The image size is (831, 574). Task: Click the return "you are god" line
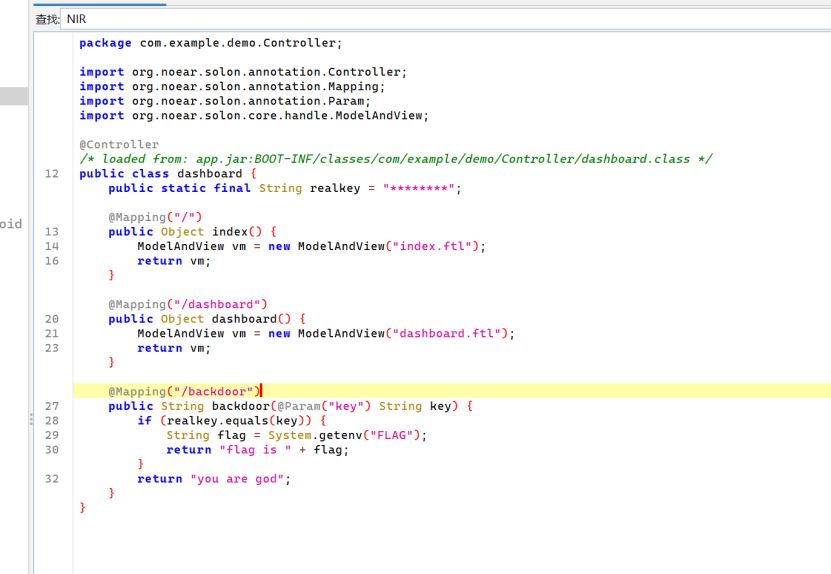(x=214, y=479)
